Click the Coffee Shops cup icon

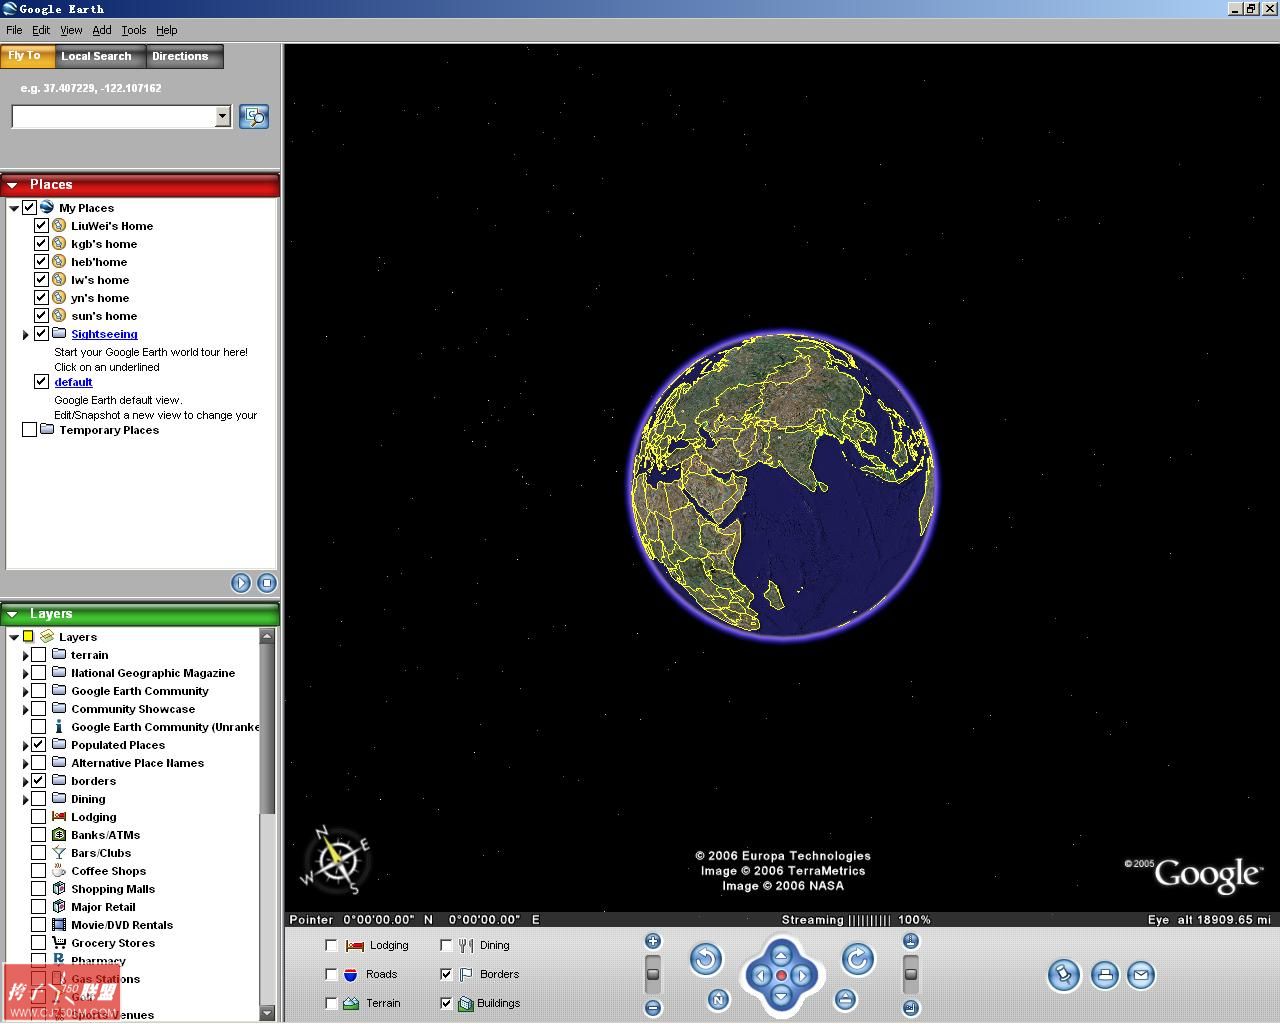coord(59,871)
